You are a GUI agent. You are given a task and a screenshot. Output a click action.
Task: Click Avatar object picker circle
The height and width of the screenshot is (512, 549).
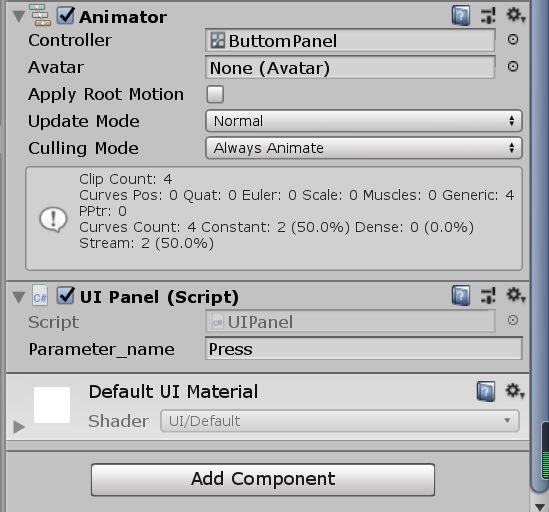[x=513, y=67]
